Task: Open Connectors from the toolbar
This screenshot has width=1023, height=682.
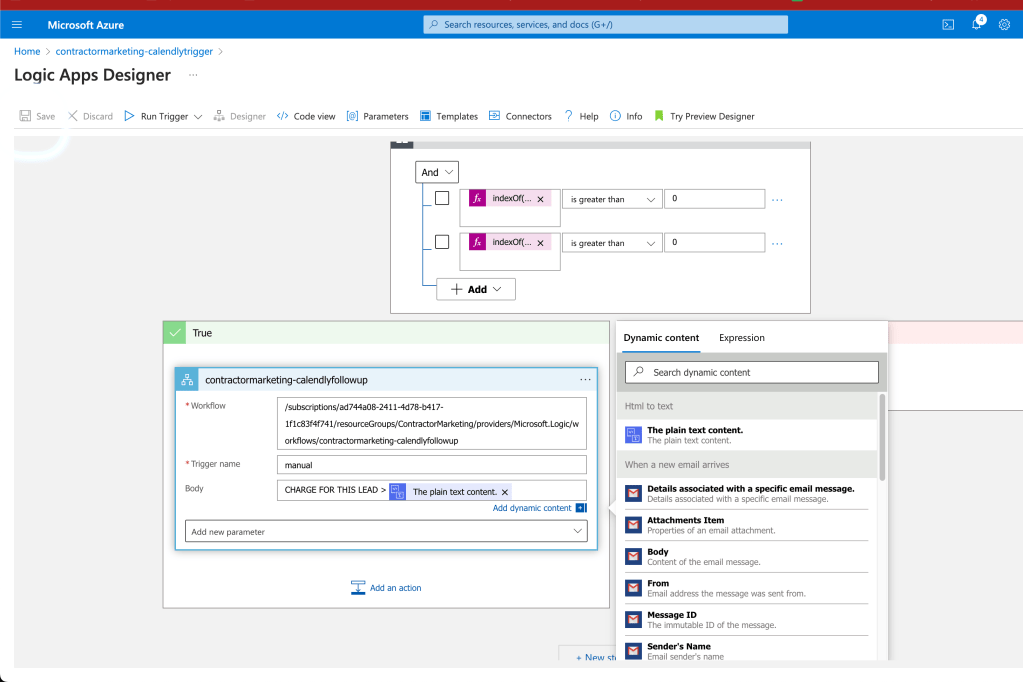Action: pos(520,116)
